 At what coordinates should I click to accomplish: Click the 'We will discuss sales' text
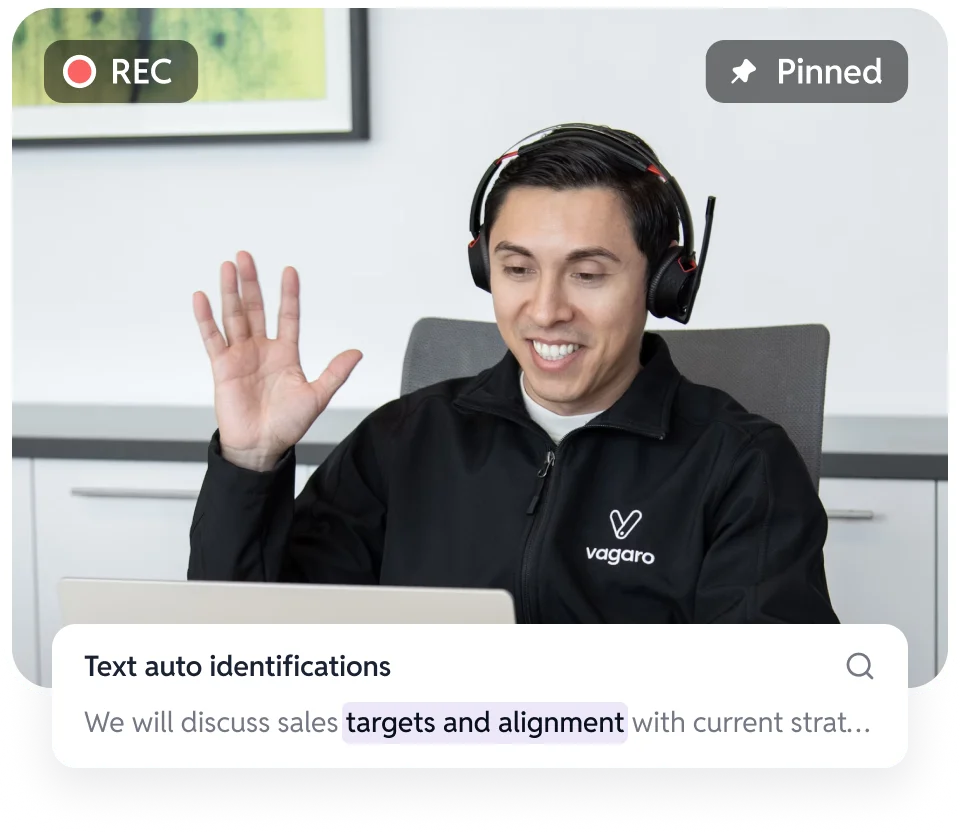pos(211,722)
